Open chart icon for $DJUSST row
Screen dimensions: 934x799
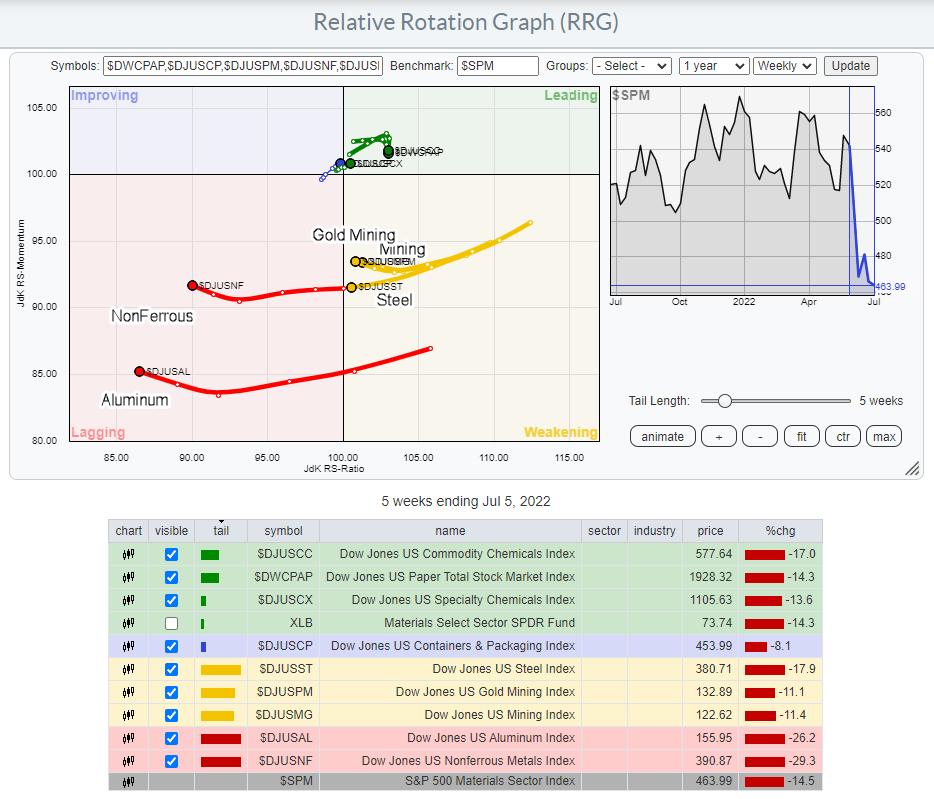tap(128, 669)
